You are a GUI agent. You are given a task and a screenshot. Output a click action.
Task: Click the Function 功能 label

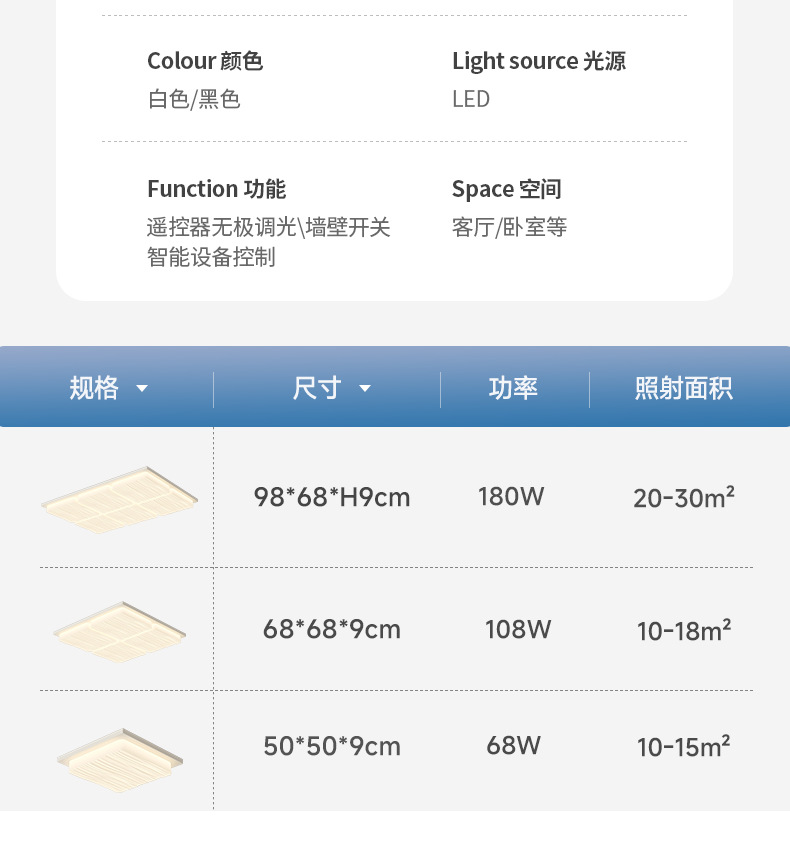coord(216,189)
